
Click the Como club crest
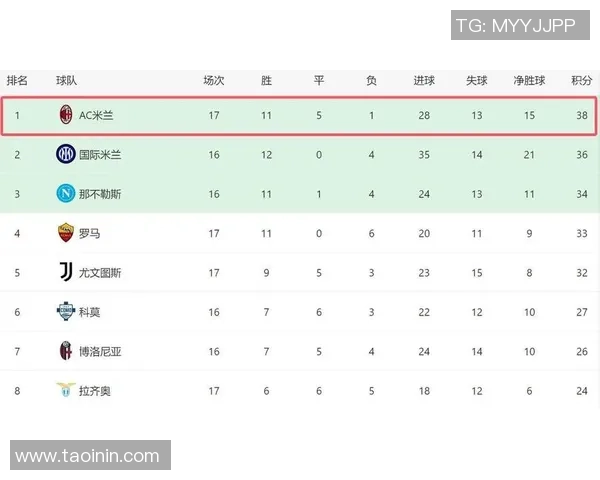[66, 311]
